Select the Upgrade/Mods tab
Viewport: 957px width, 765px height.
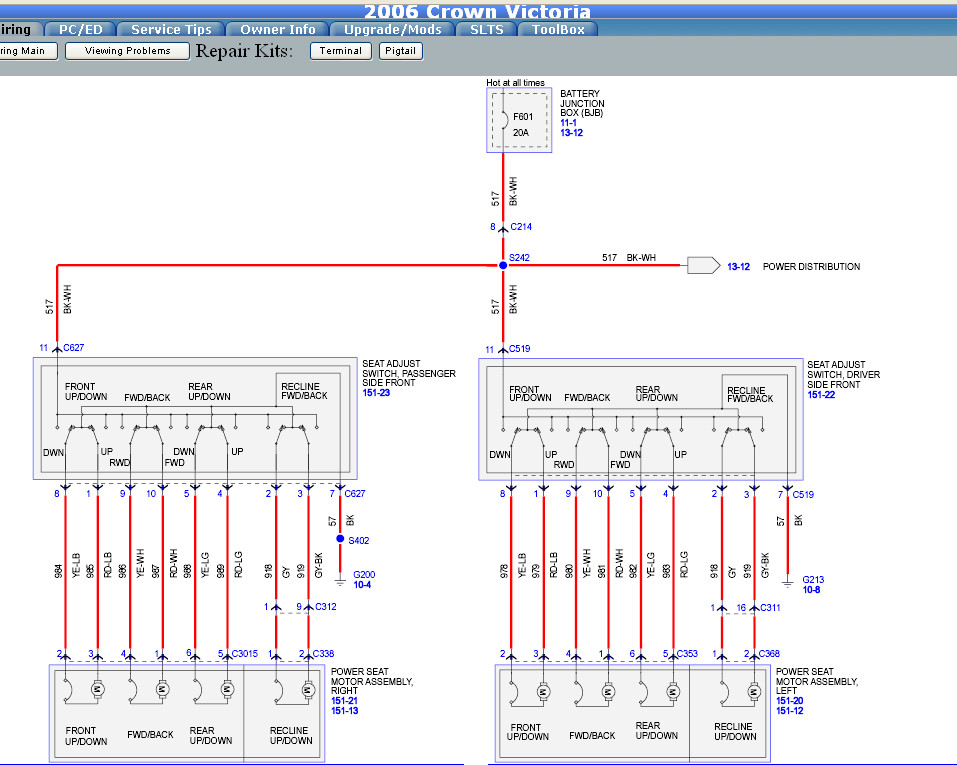tap(392, 29)
